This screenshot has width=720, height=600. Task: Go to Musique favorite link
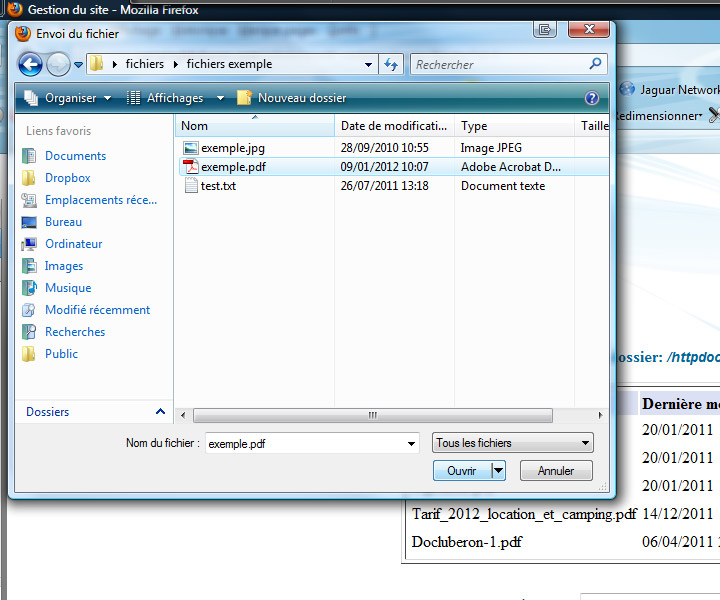[x=68, y=288]
